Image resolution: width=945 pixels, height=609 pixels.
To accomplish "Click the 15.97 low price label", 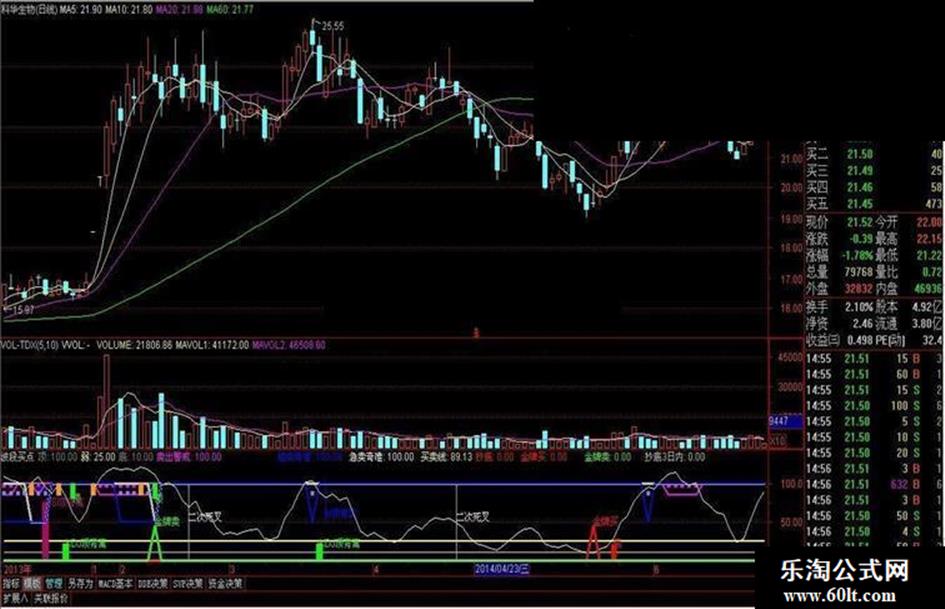I will click(23, 310).
